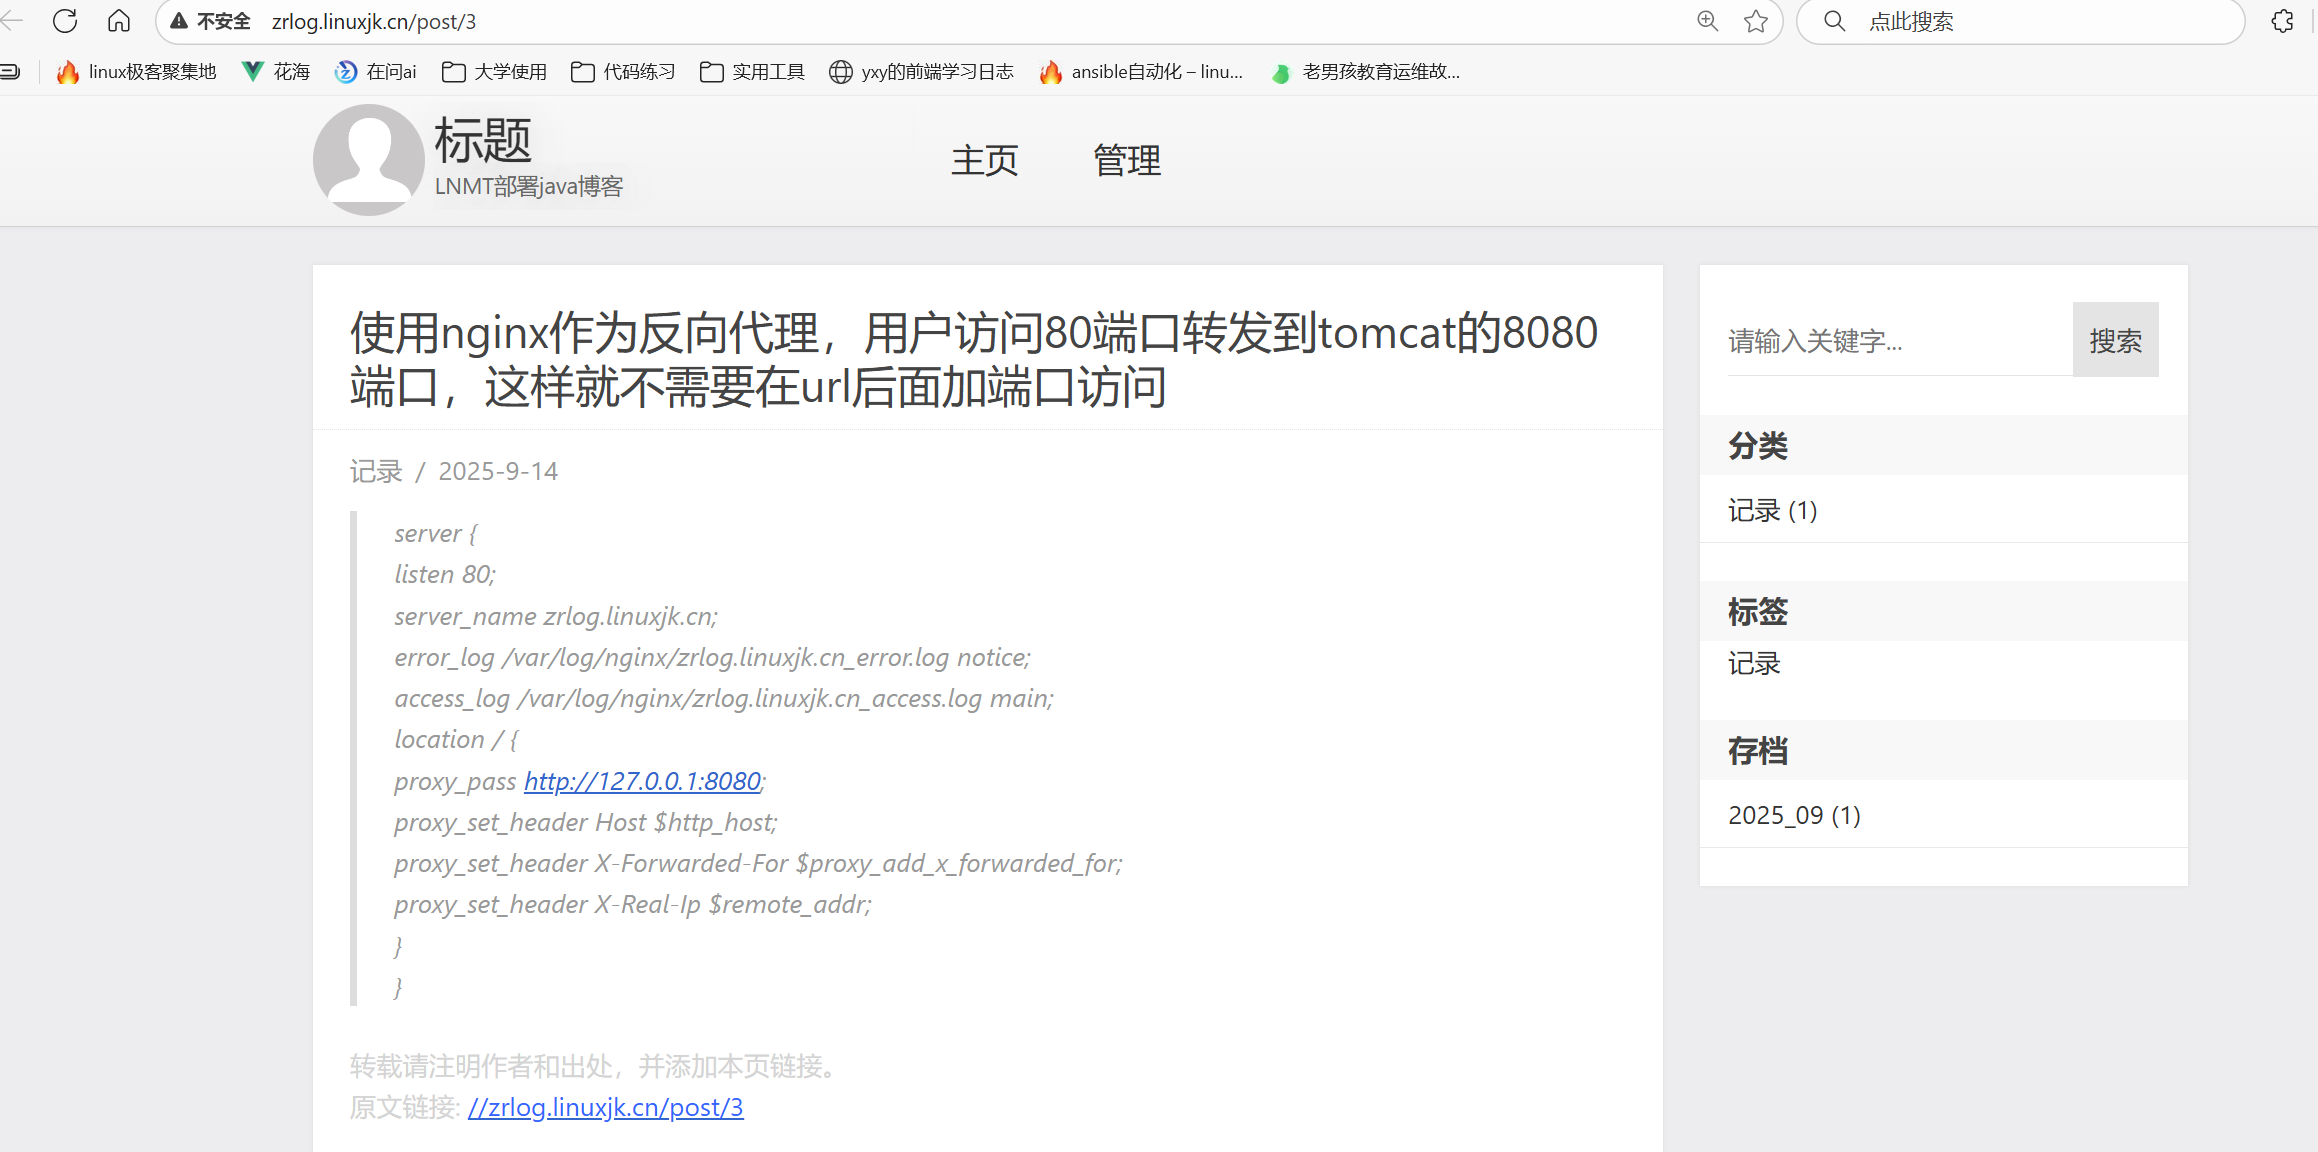The image size is (2318, 1152).
Task: Click the blog avatar image
Action: (369, 160)
